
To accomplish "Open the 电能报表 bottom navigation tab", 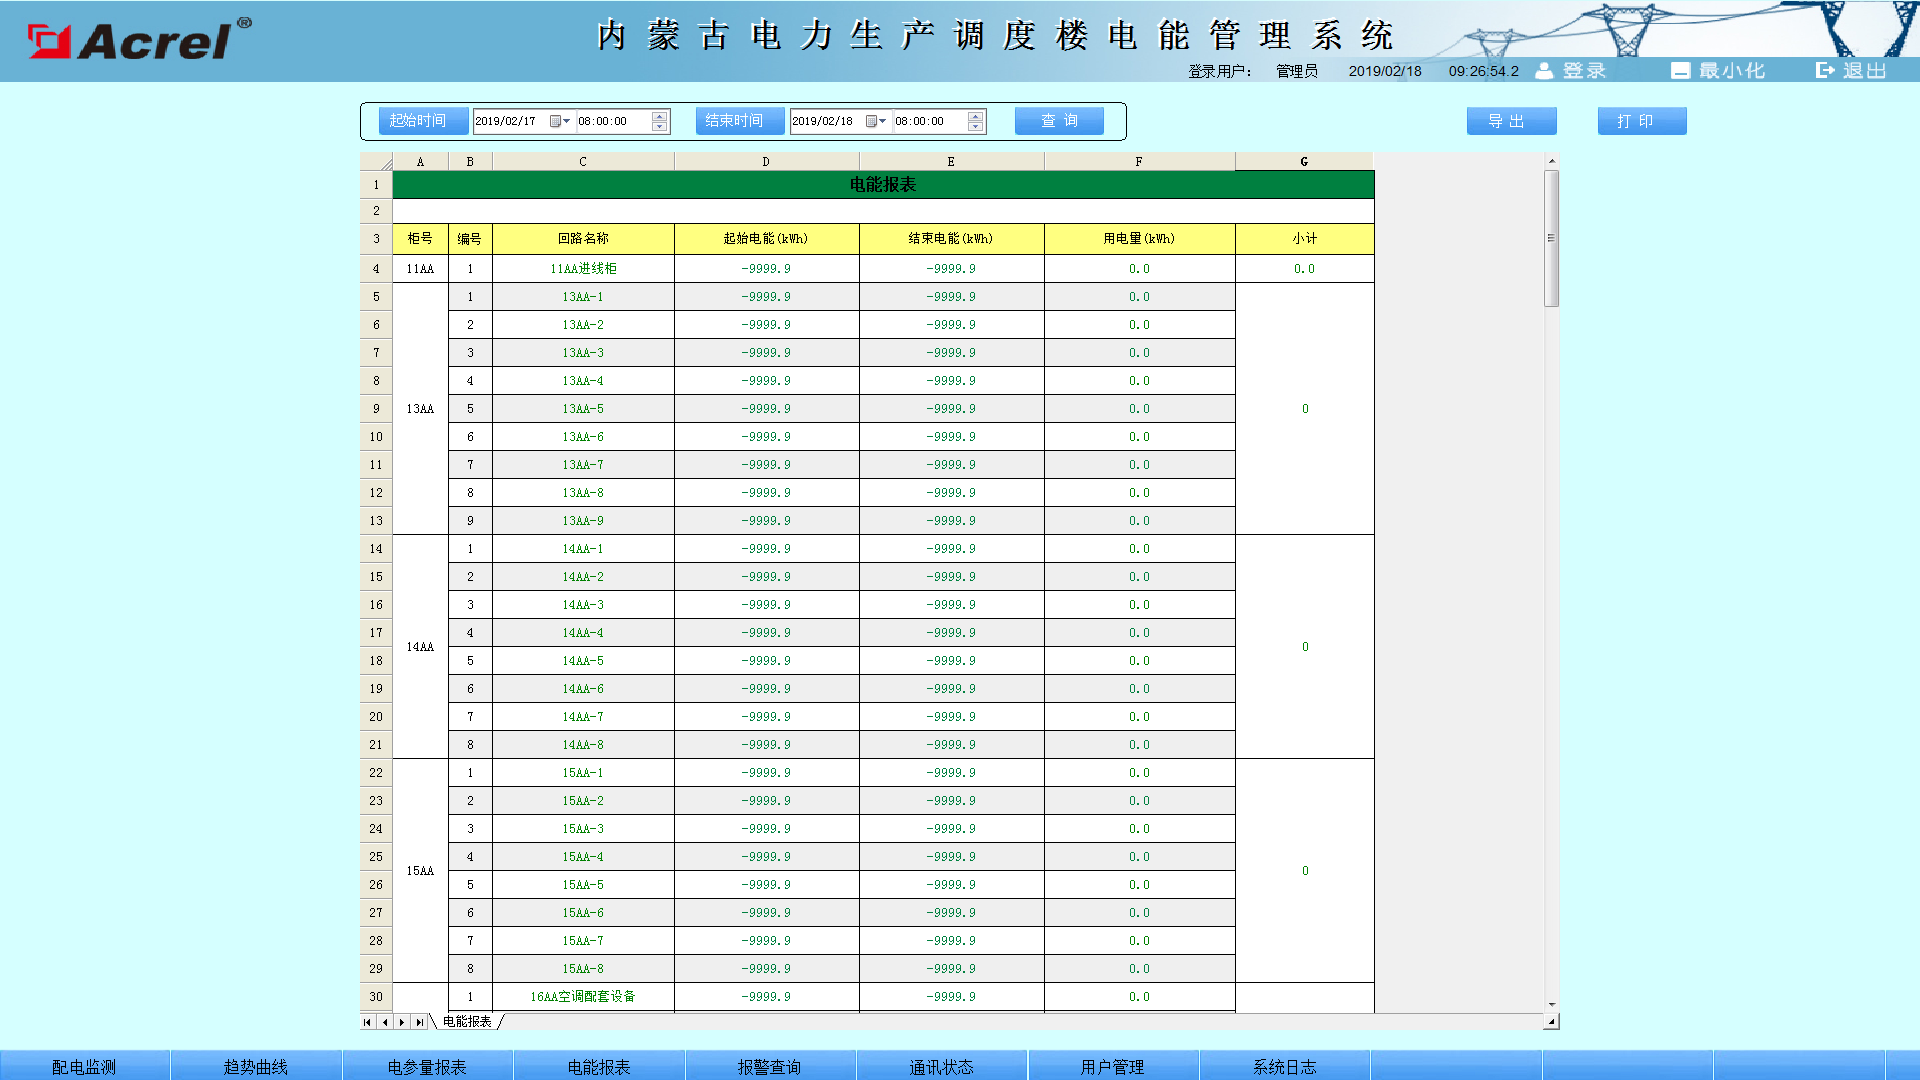I will click(x=599, y=1066).
